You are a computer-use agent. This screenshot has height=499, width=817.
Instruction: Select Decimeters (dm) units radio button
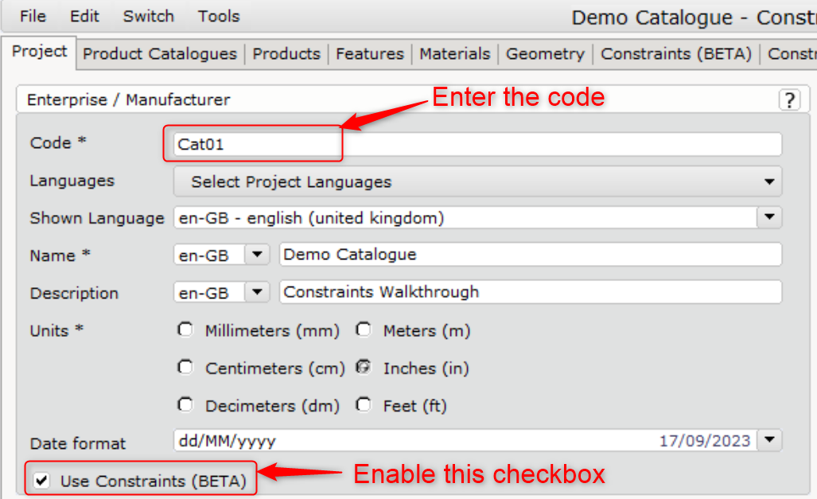tap(185, 405)
